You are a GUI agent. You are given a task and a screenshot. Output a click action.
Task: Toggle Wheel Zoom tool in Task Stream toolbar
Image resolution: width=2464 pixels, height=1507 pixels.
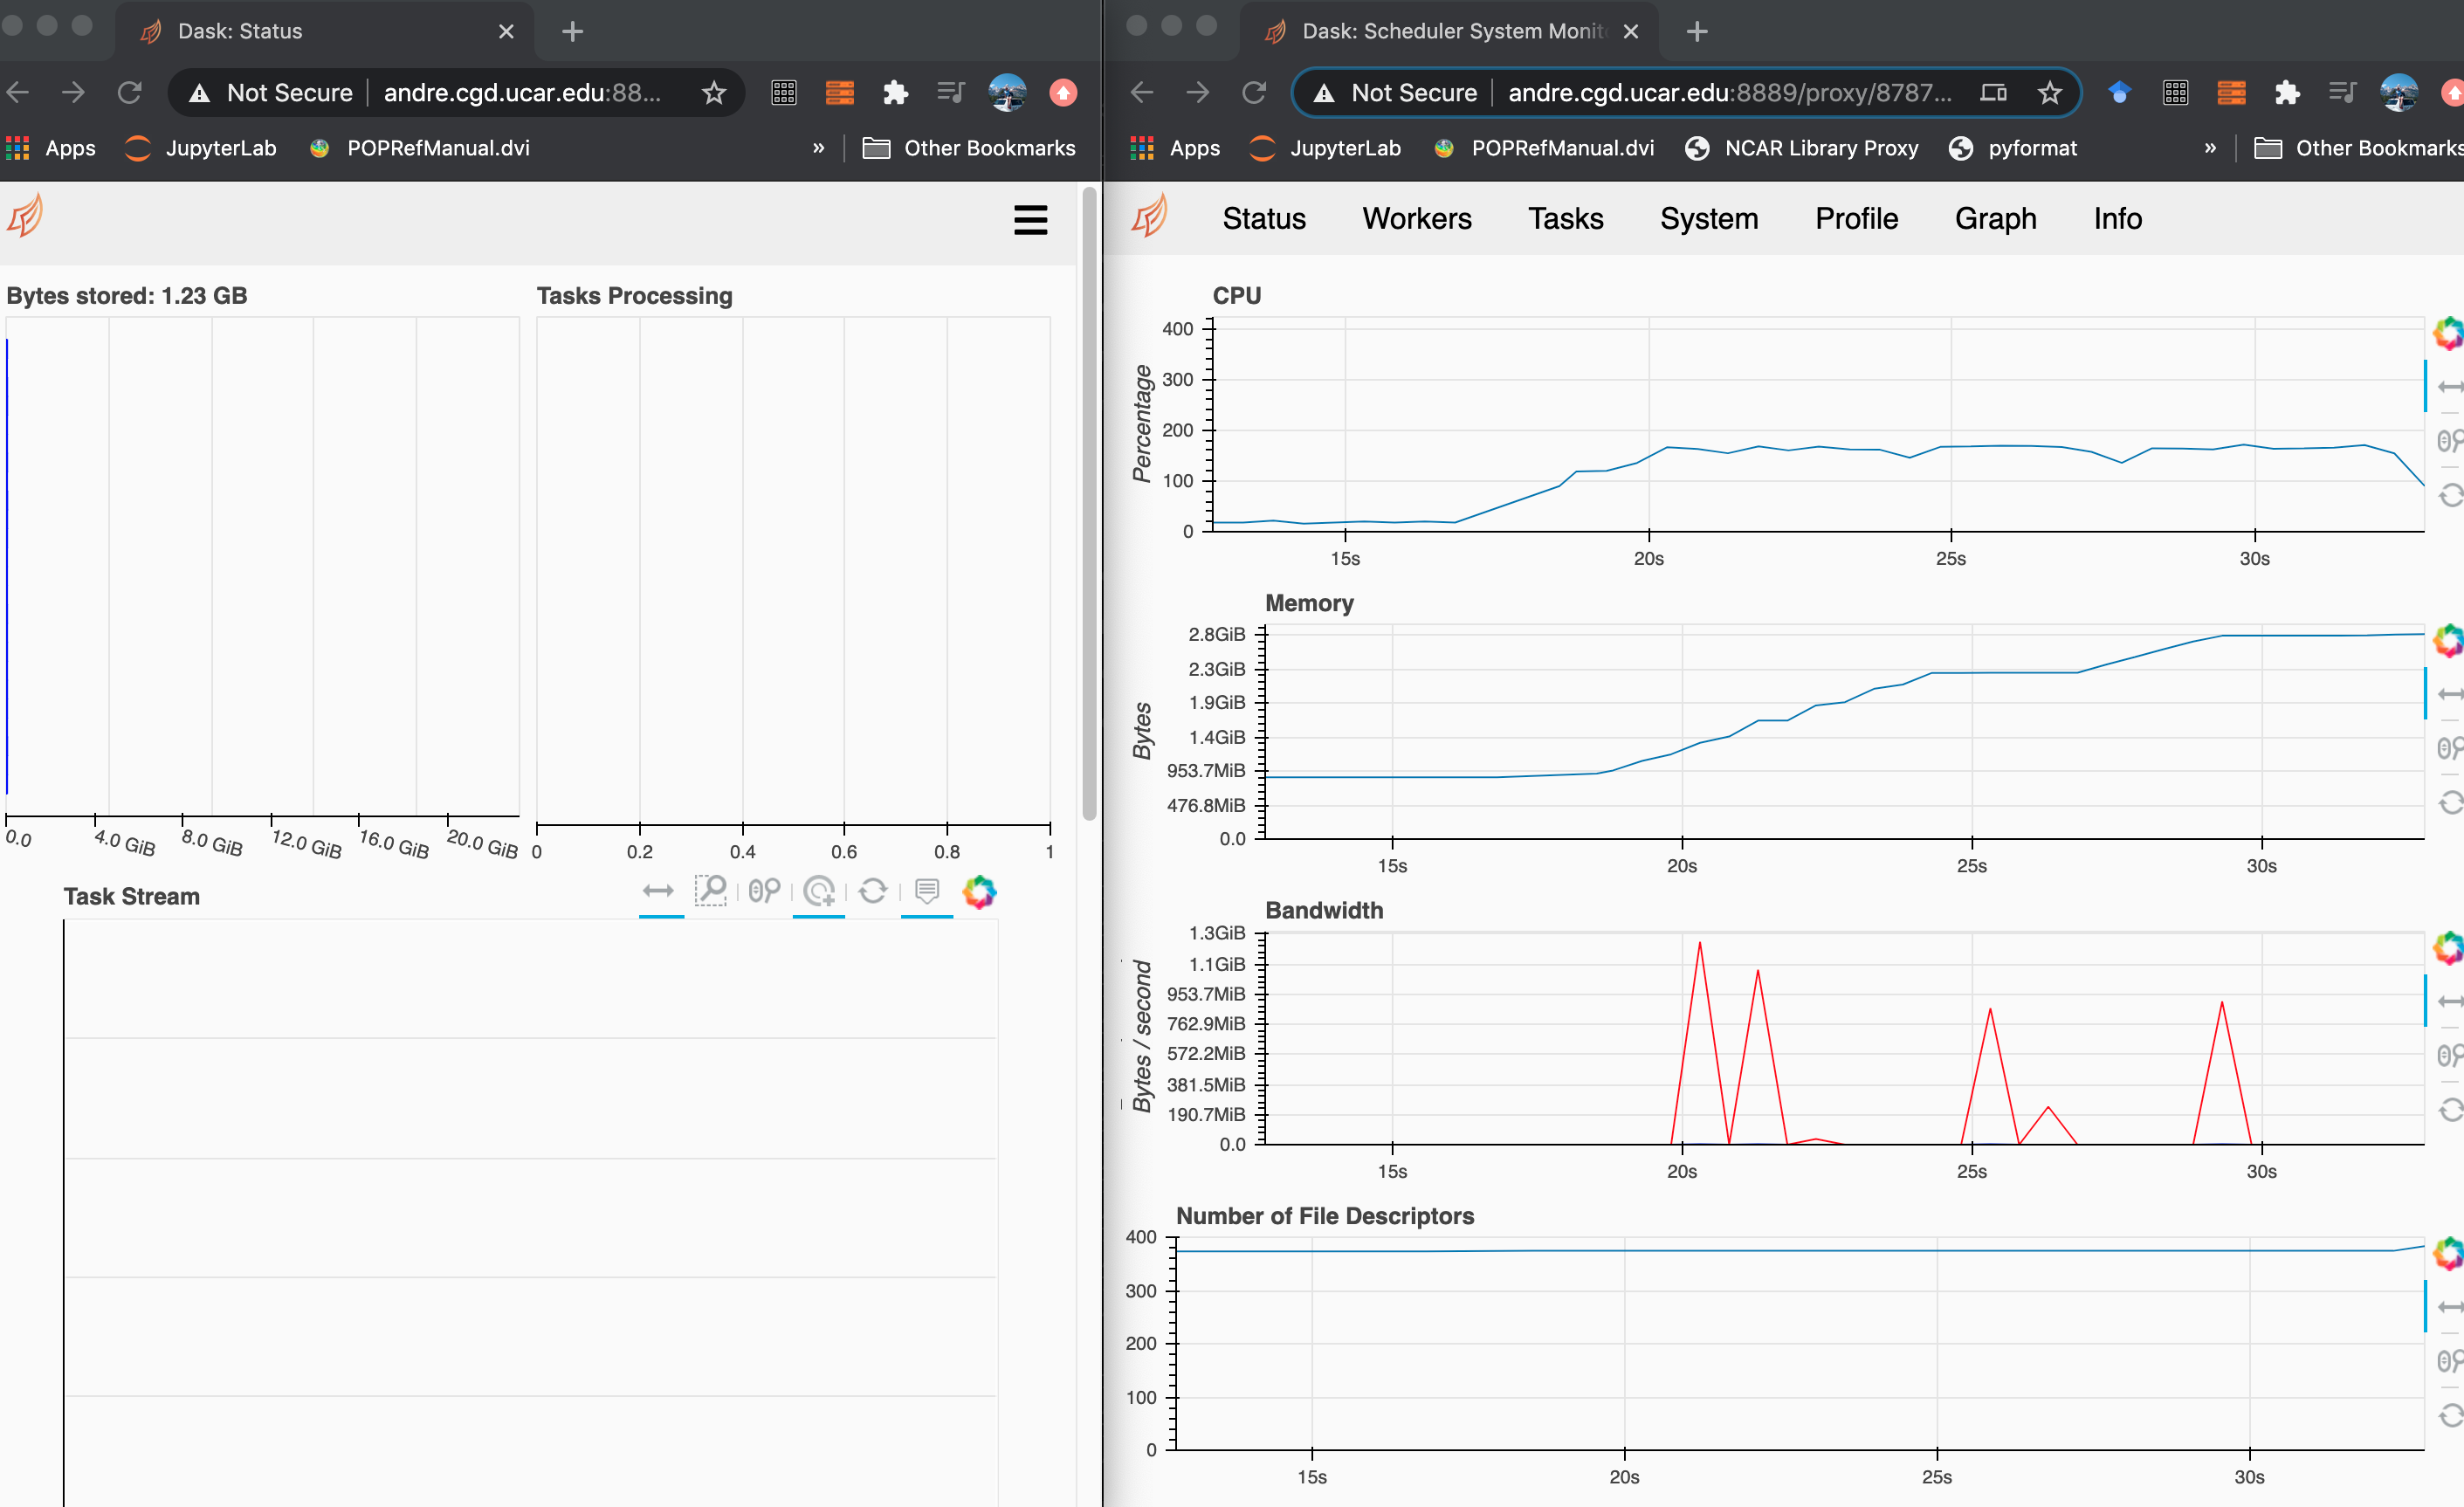click(x=765, y=891)
